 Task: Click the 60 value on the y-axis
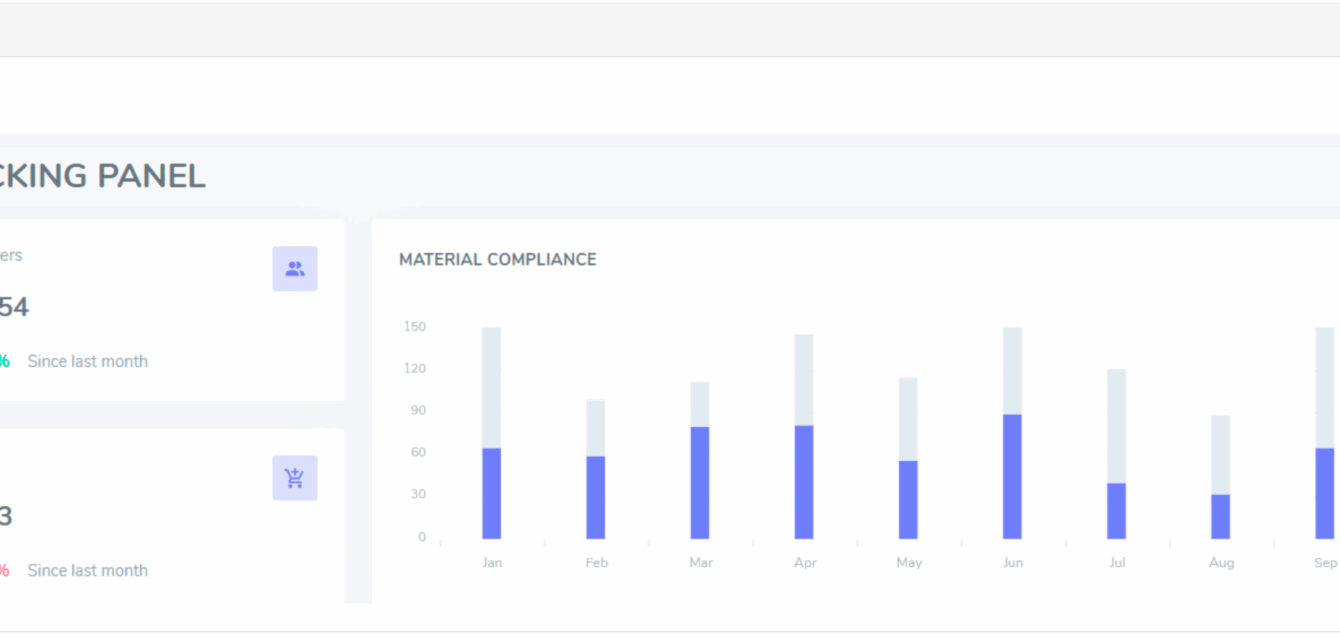(418, 452)
